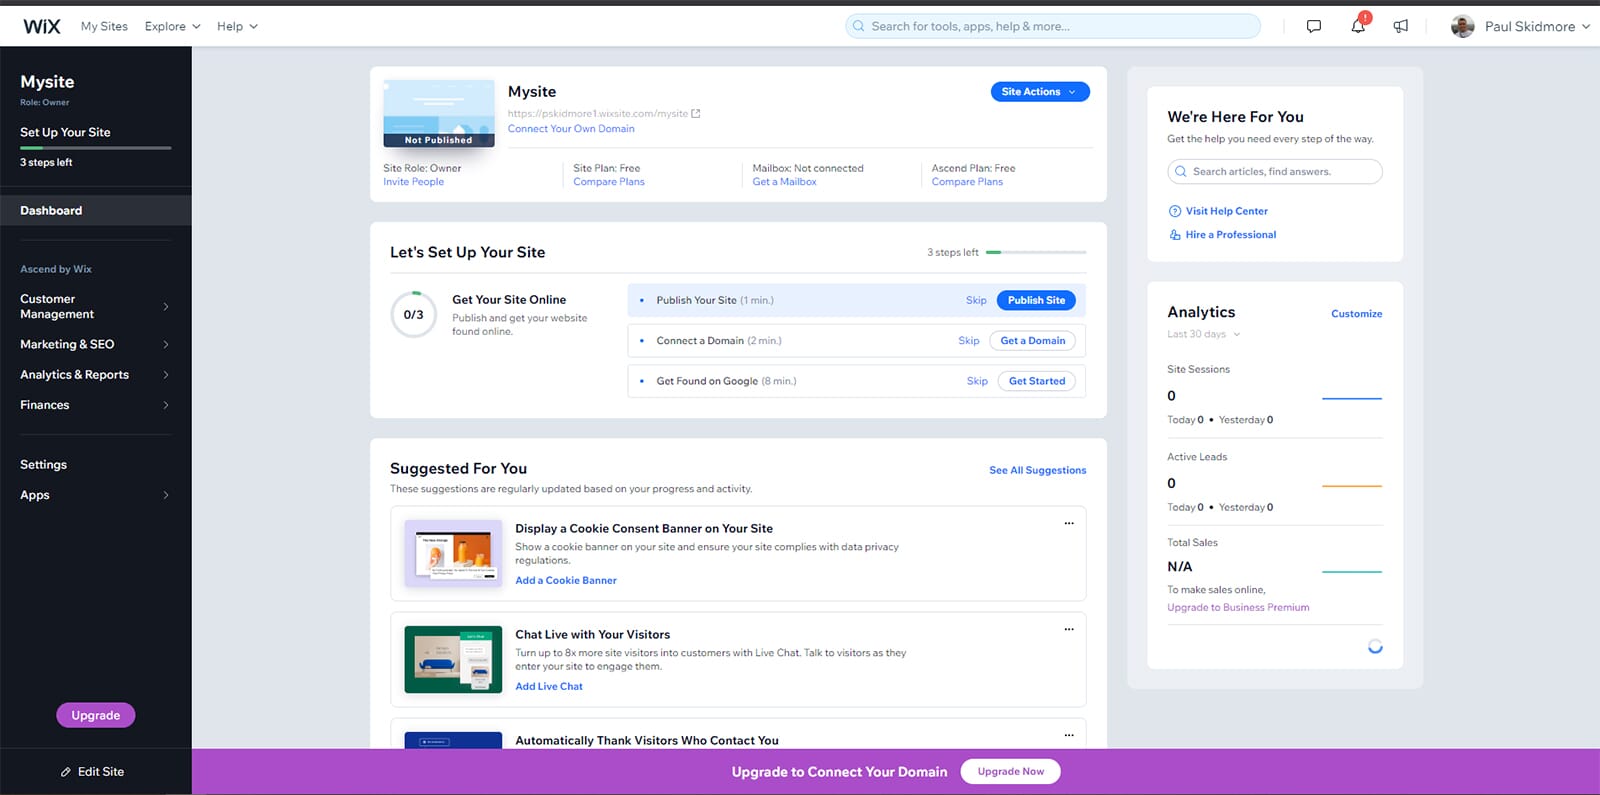Click Customize in Analytics panel
1600x795 pixels.
pyautogui.click(x=1356, y=314)
